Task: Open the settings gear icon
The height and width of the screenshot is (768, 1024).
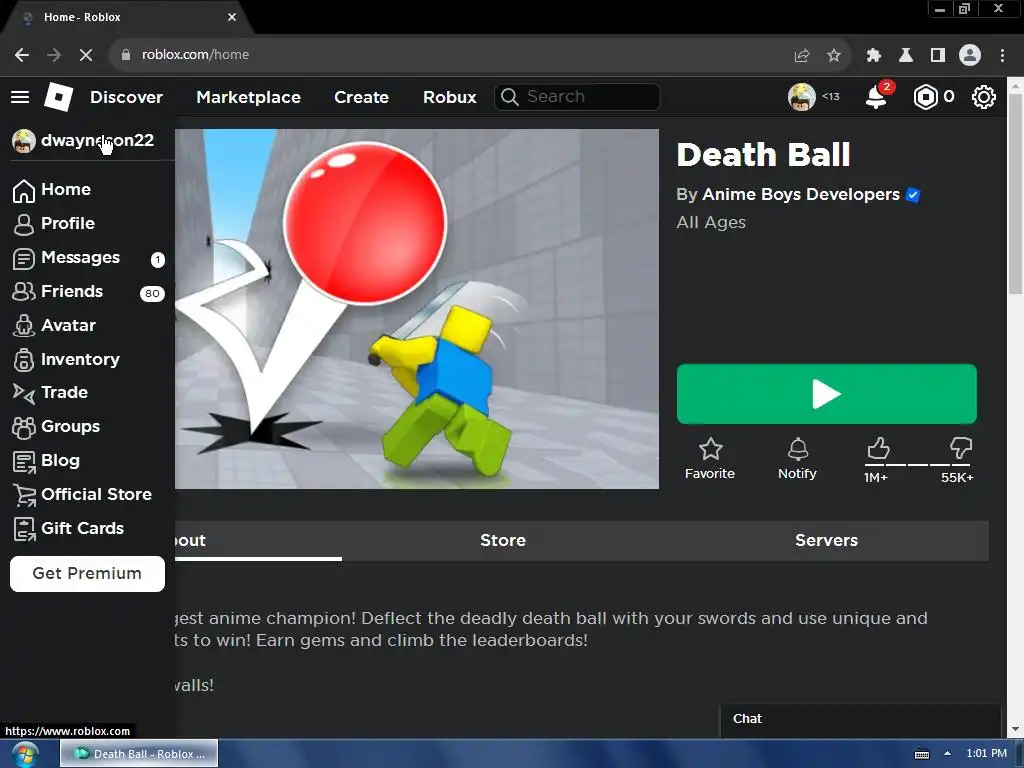Action: pyautogui.click(x=984, y=97)
